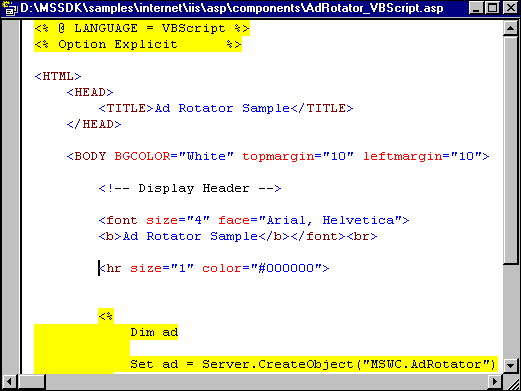Click the opening HTML tag text
This screenshot has height=391, width=521.
58,76
